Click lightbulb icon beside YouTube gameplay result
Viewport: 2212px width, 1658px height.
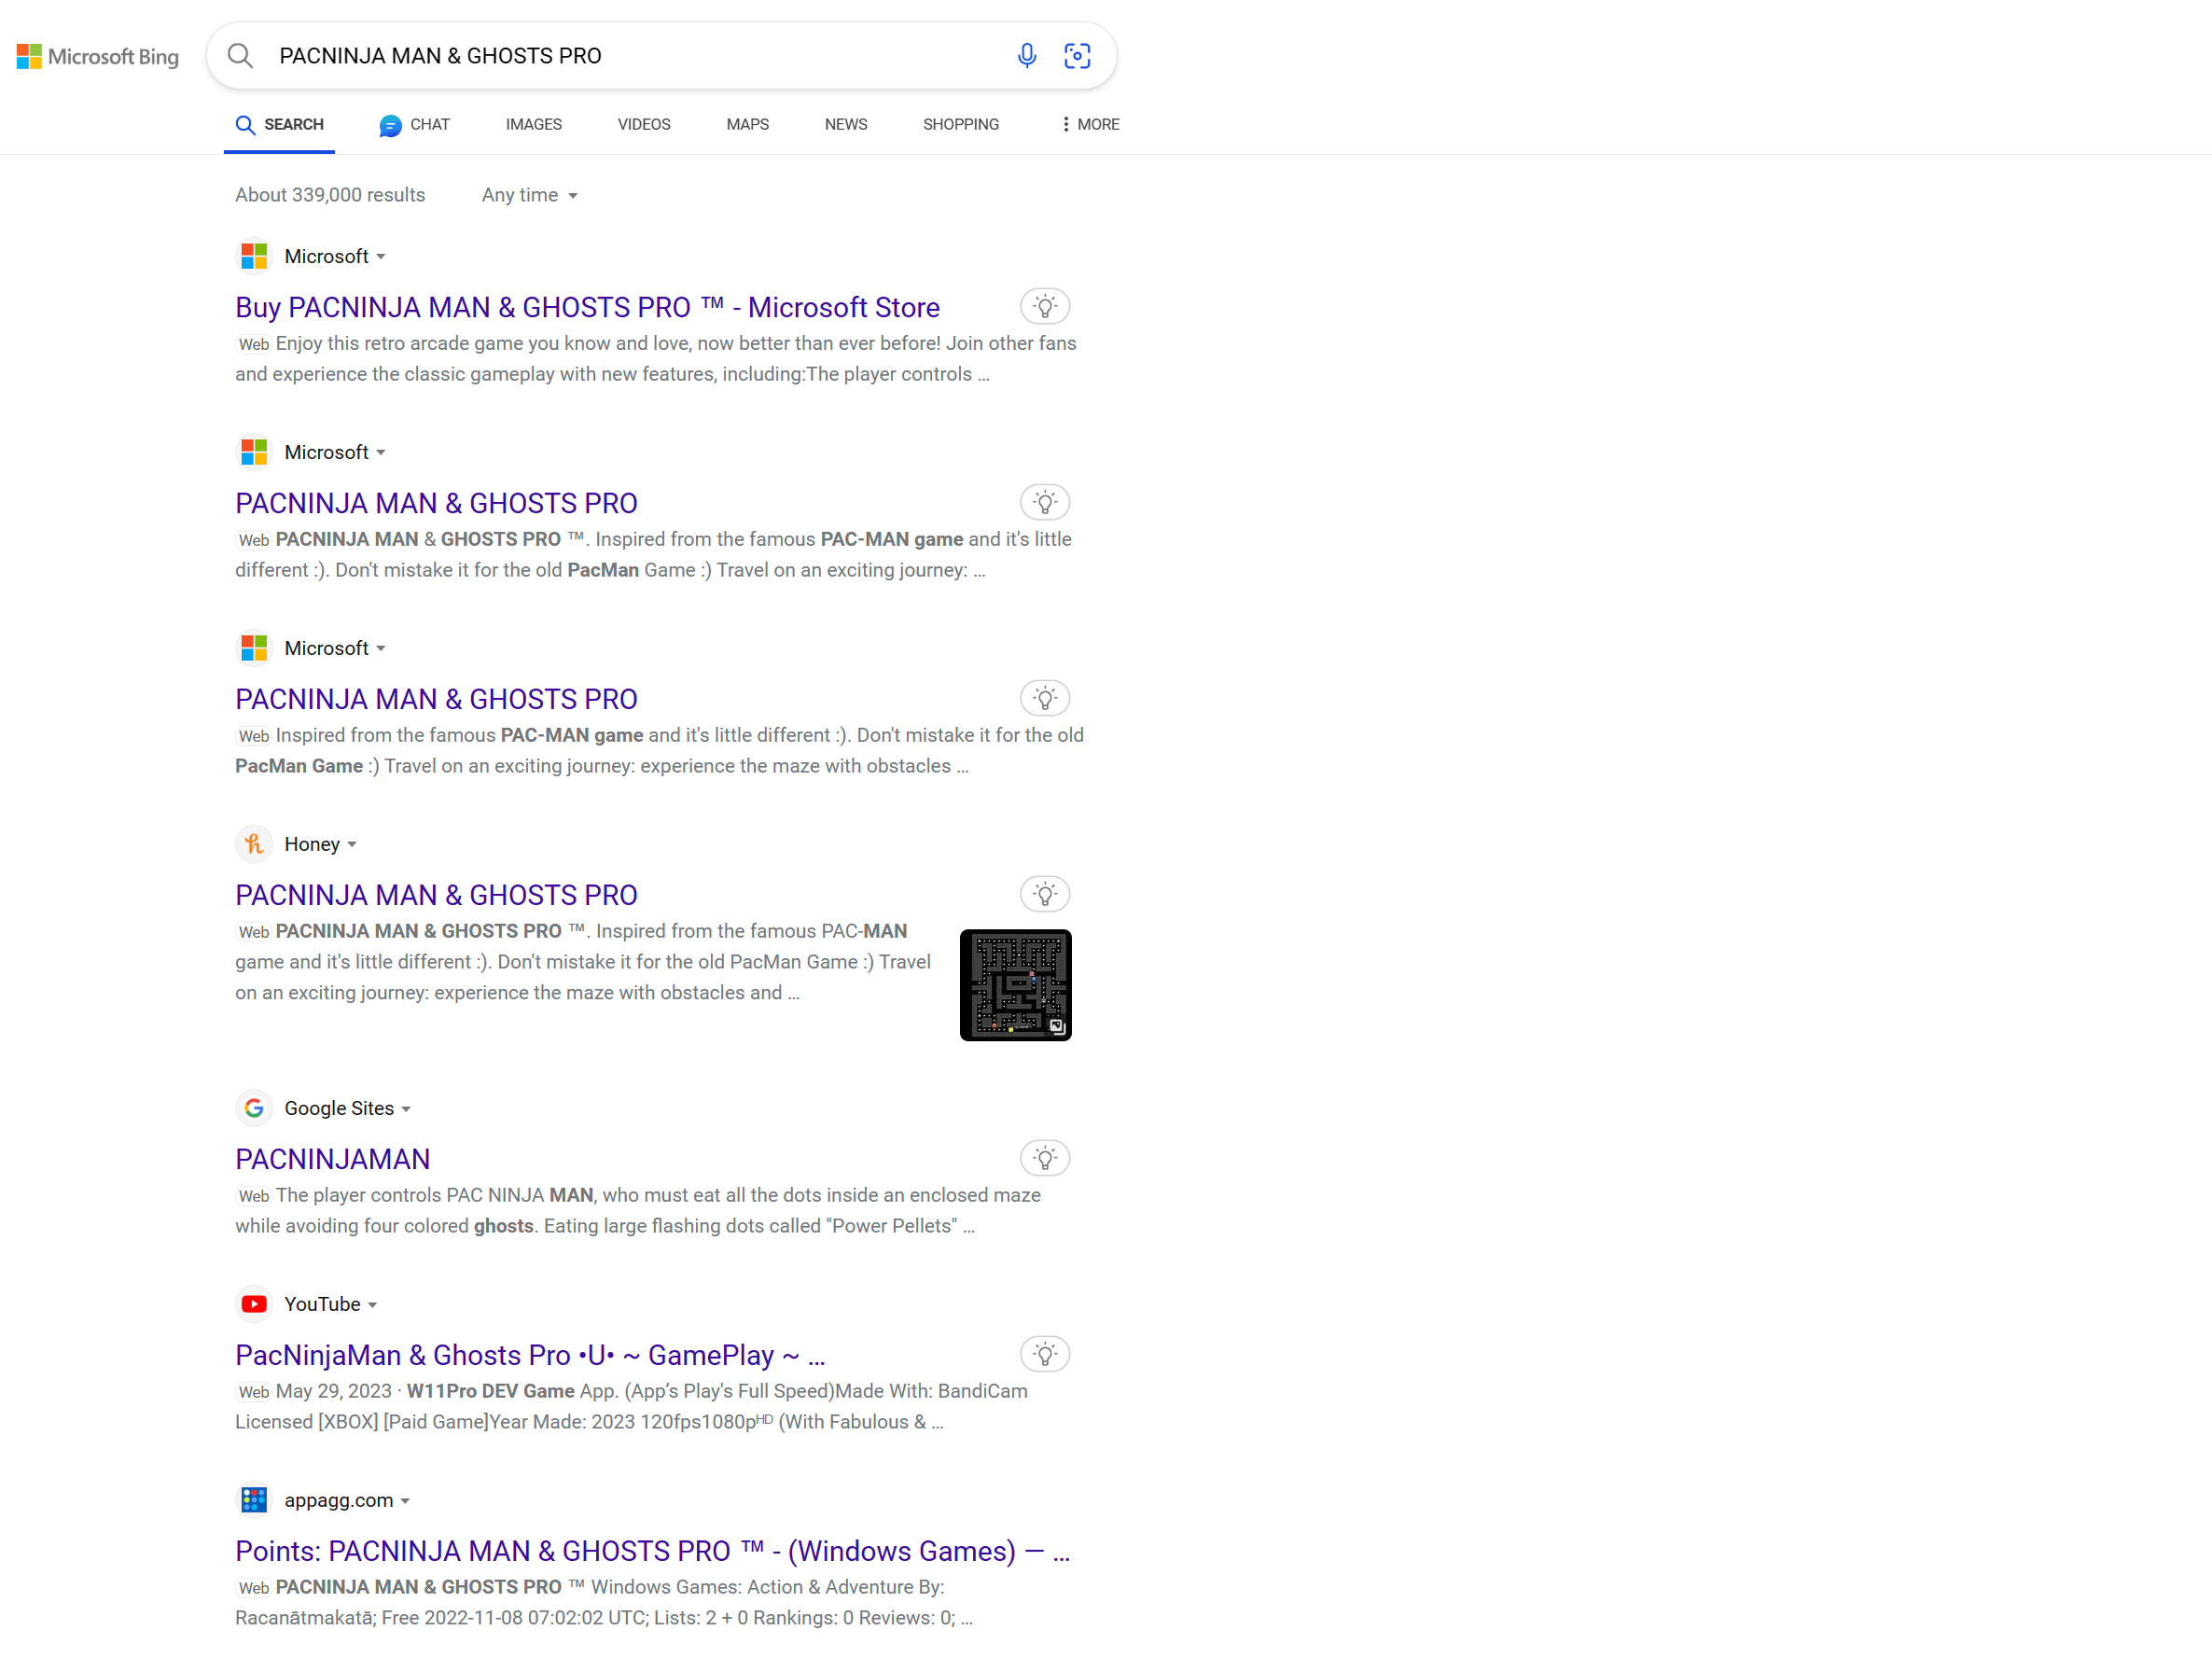[x=1044, y=1354]
